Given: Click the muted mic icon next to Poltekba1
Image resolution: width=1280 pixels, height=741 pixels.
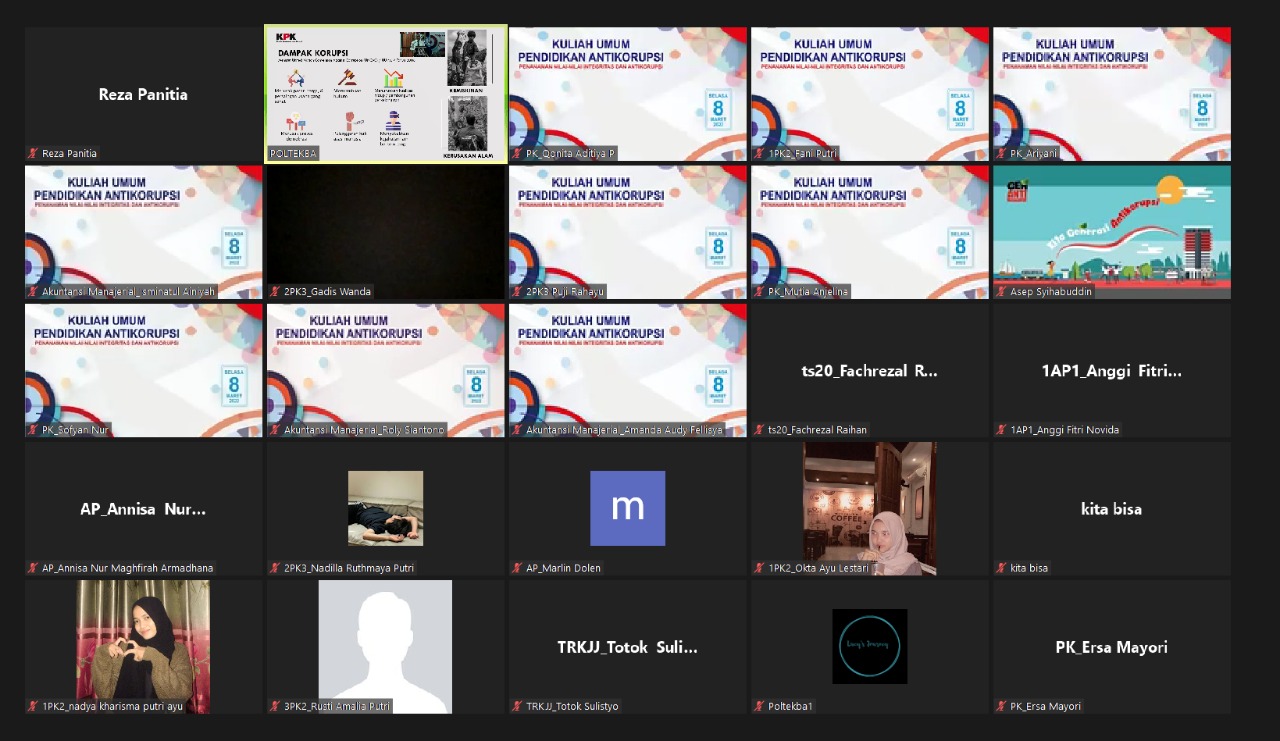Looking at the screenshot, I should (x=759, y=706).
